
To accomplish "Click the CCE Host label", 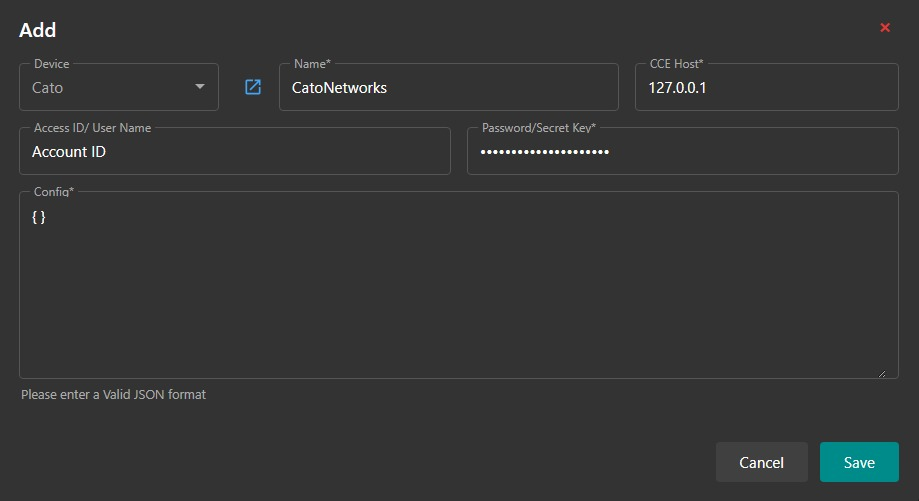I will 676,64.
